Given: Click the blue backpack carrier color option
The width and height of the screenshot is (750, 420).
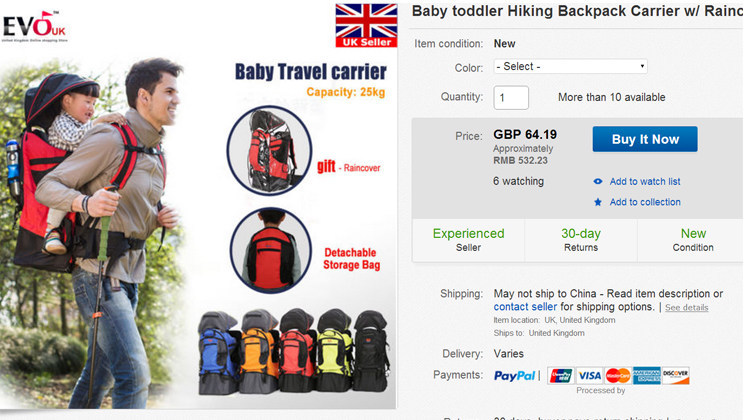Looking at the screenshot, I should coord(218,353).
